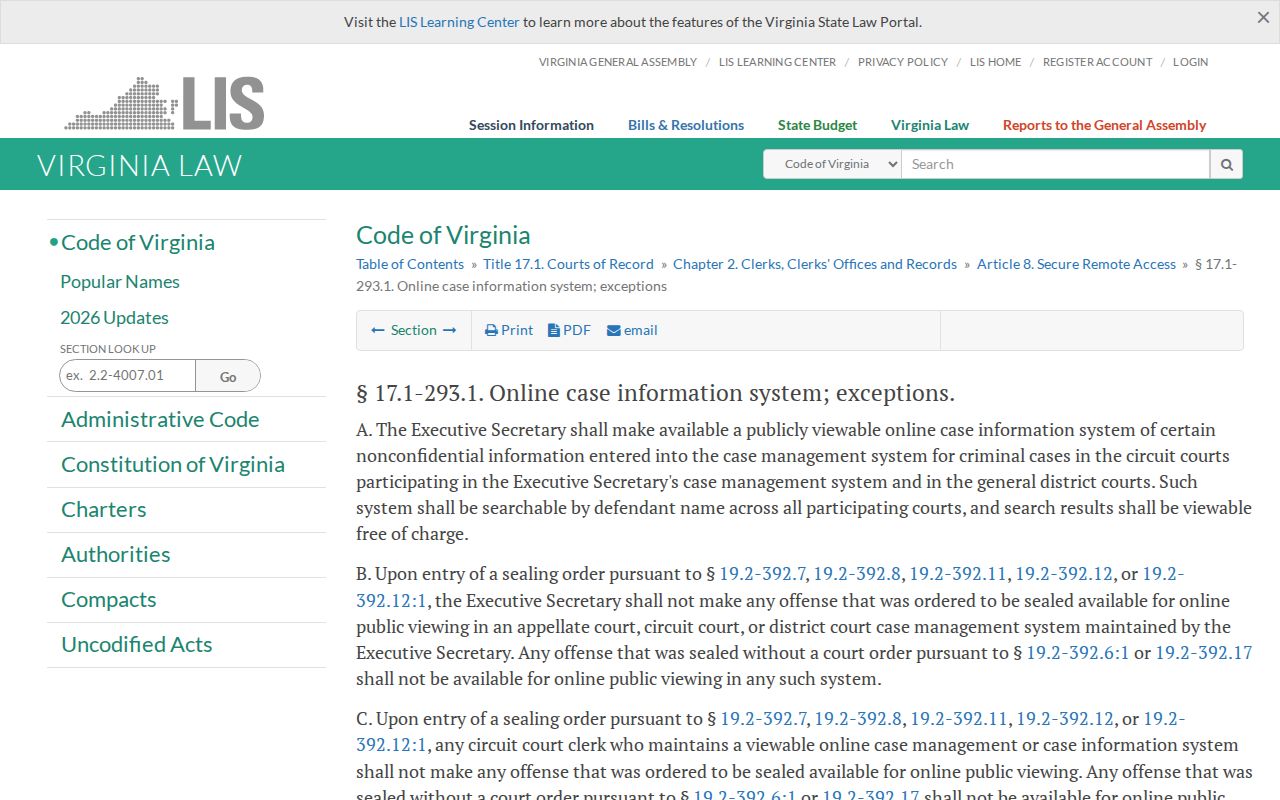Open Reports to the General Assembly

click(x=1104, y=125)
